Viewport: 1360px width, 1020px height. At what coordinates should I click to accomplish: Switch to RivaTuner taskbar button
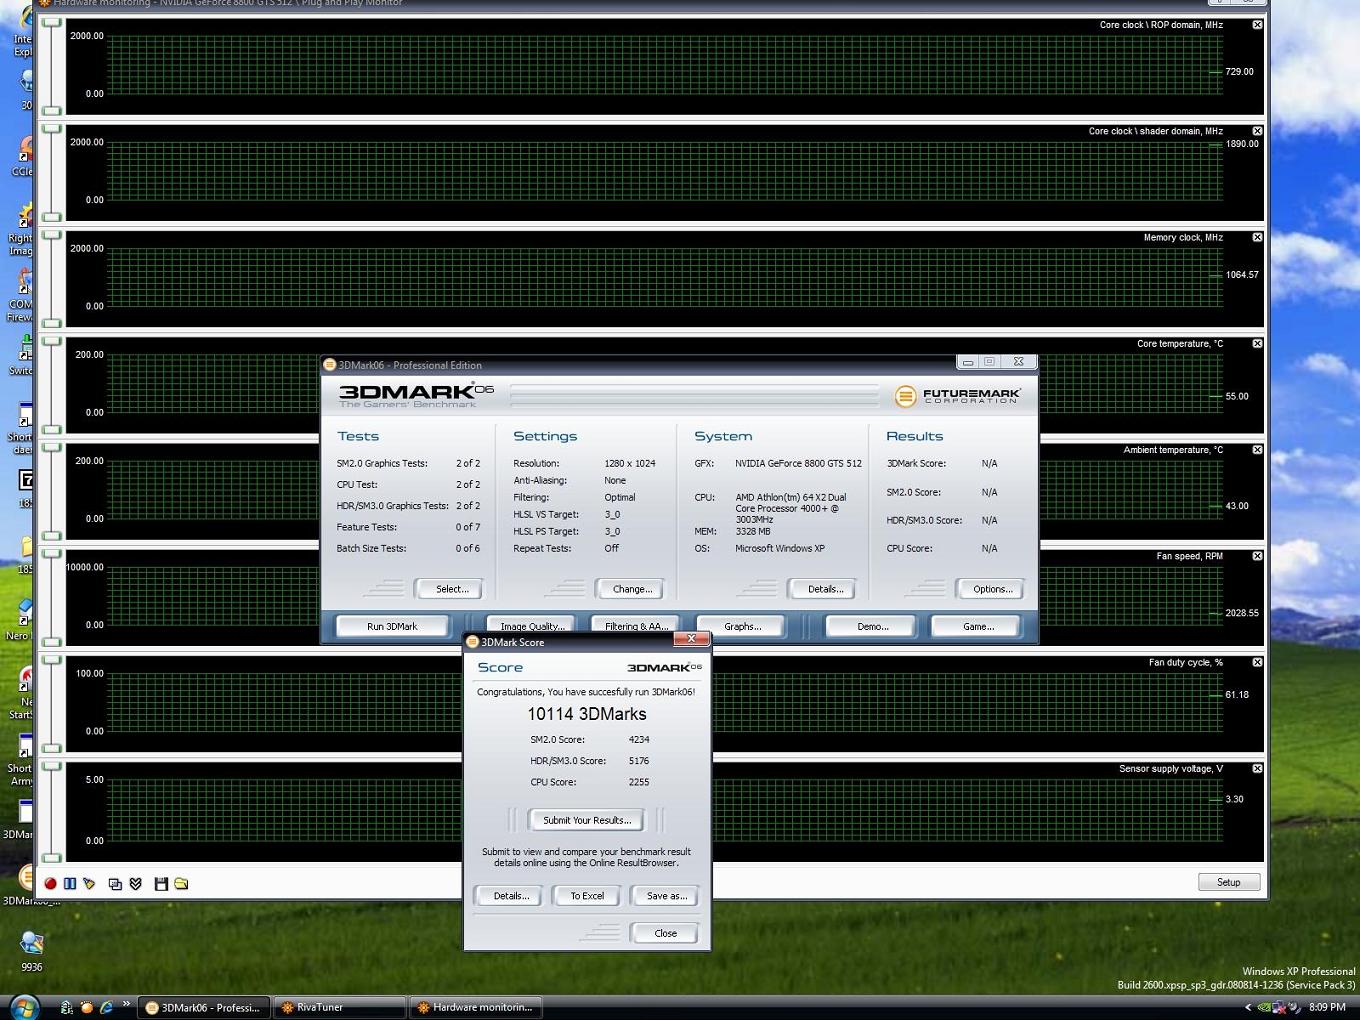tap(340, 1007)
